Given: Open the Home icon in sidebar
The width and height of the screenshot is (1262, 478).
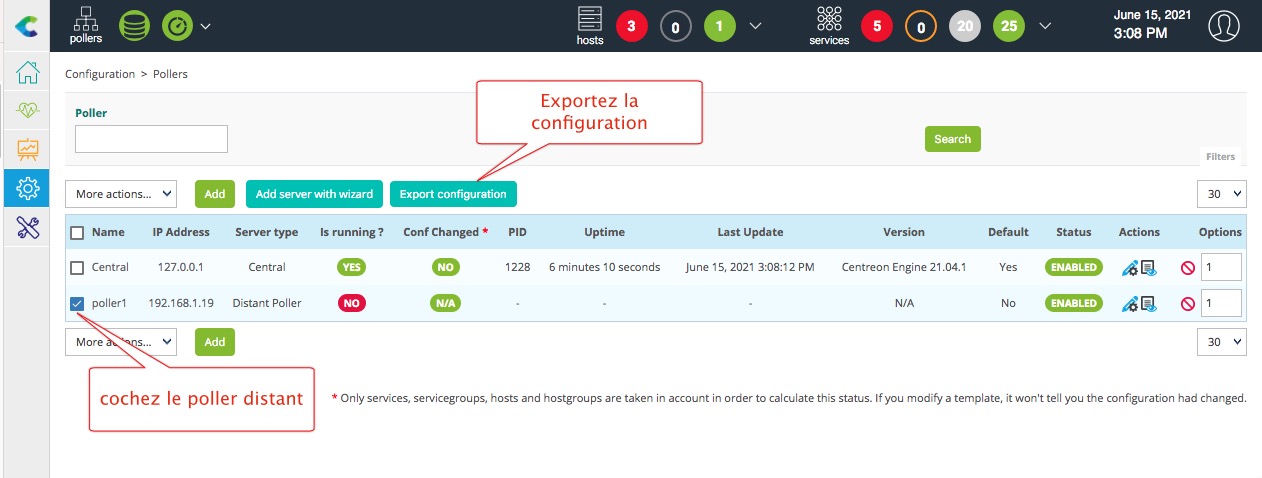Looking at the screenshot, I should pos(27,73).
